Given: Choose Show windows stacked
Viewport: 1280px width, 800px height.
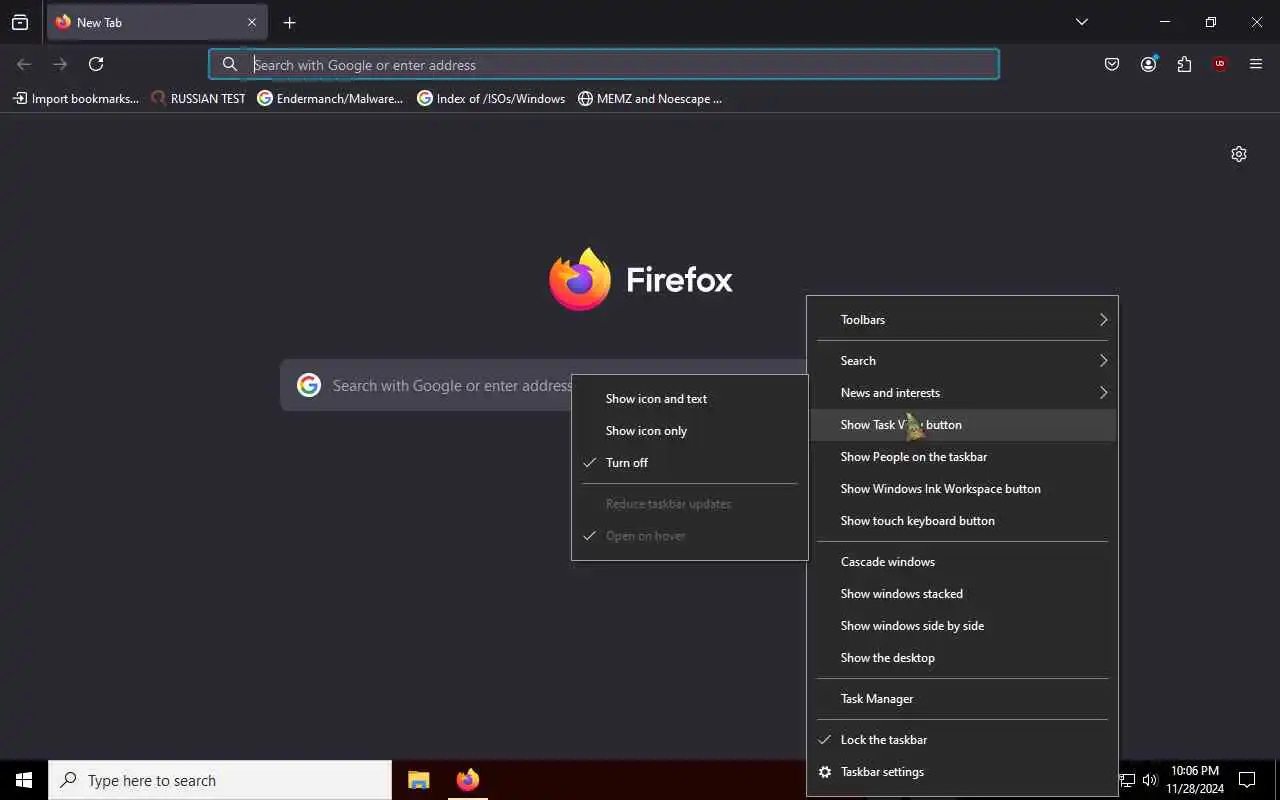Looking at the screenshot, I should coord(963,594).
